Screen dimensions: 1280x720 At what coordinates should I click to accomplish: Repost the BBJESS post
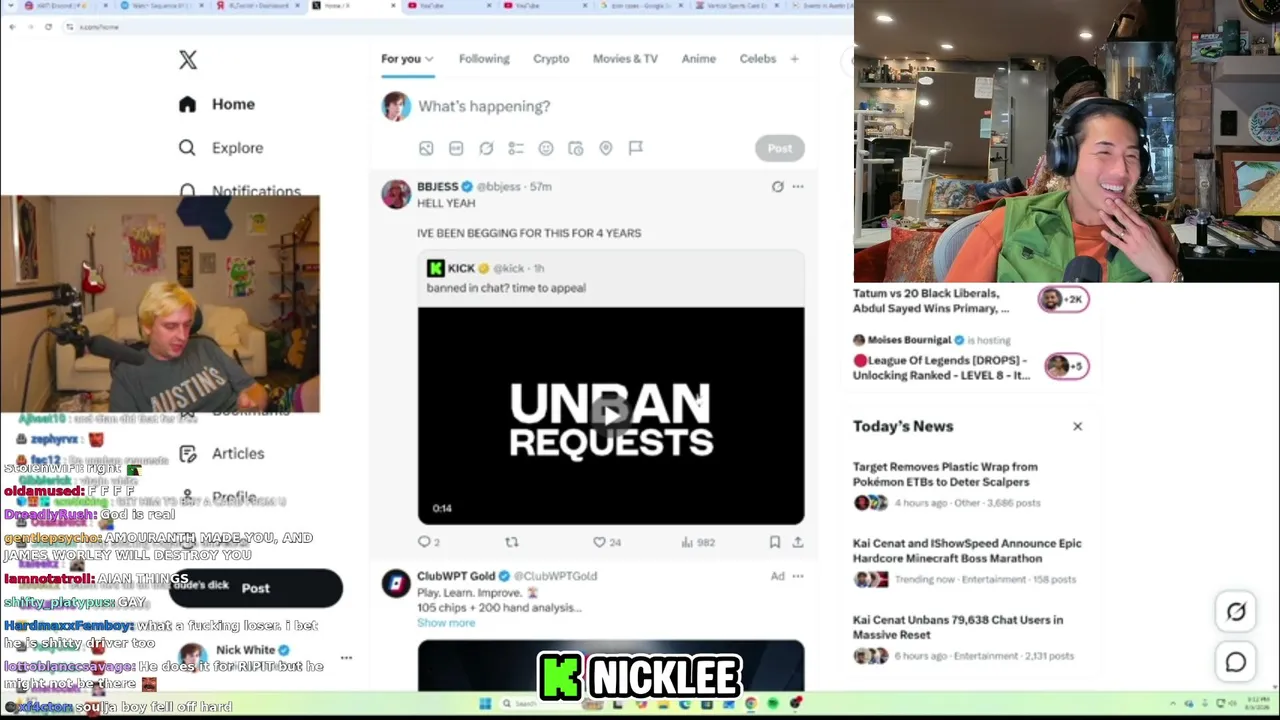[x=512, y=542]
